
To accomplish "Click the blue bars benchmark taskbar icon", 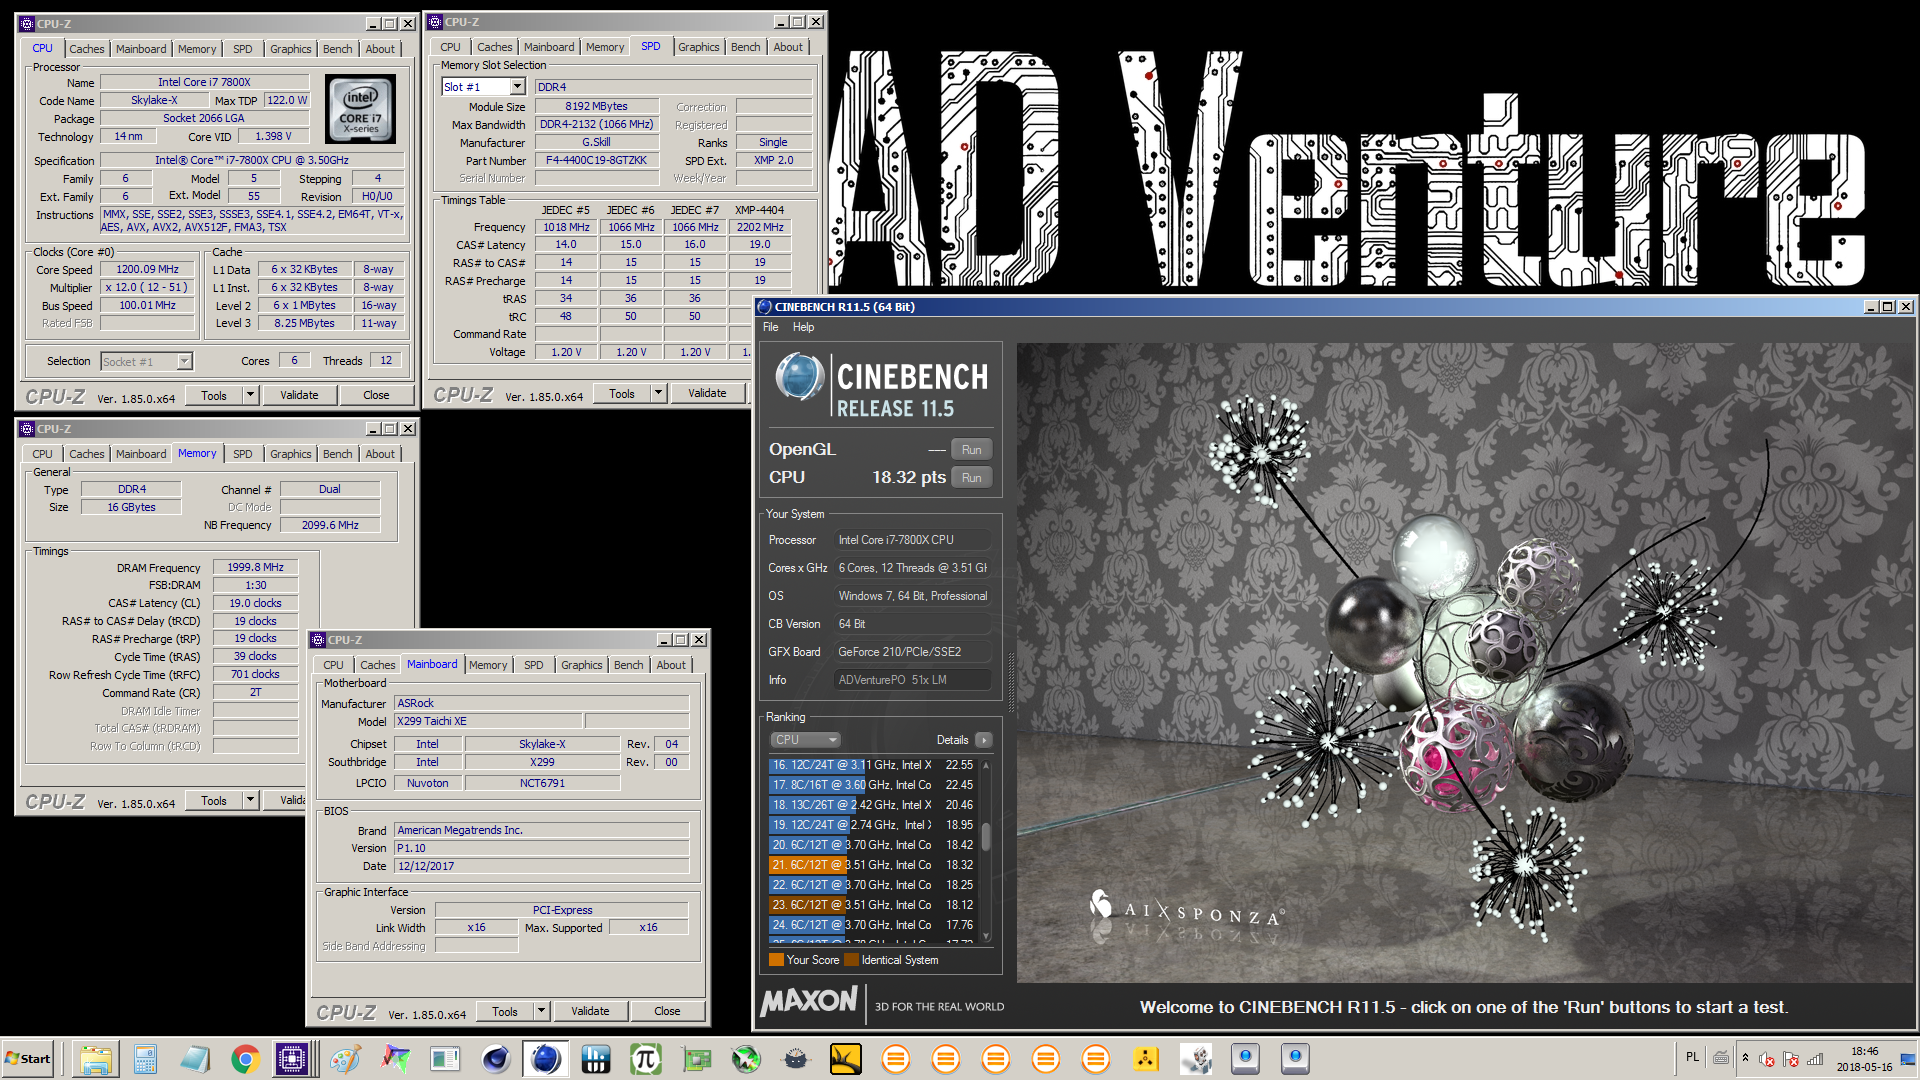I will (x=595, y=1058).
